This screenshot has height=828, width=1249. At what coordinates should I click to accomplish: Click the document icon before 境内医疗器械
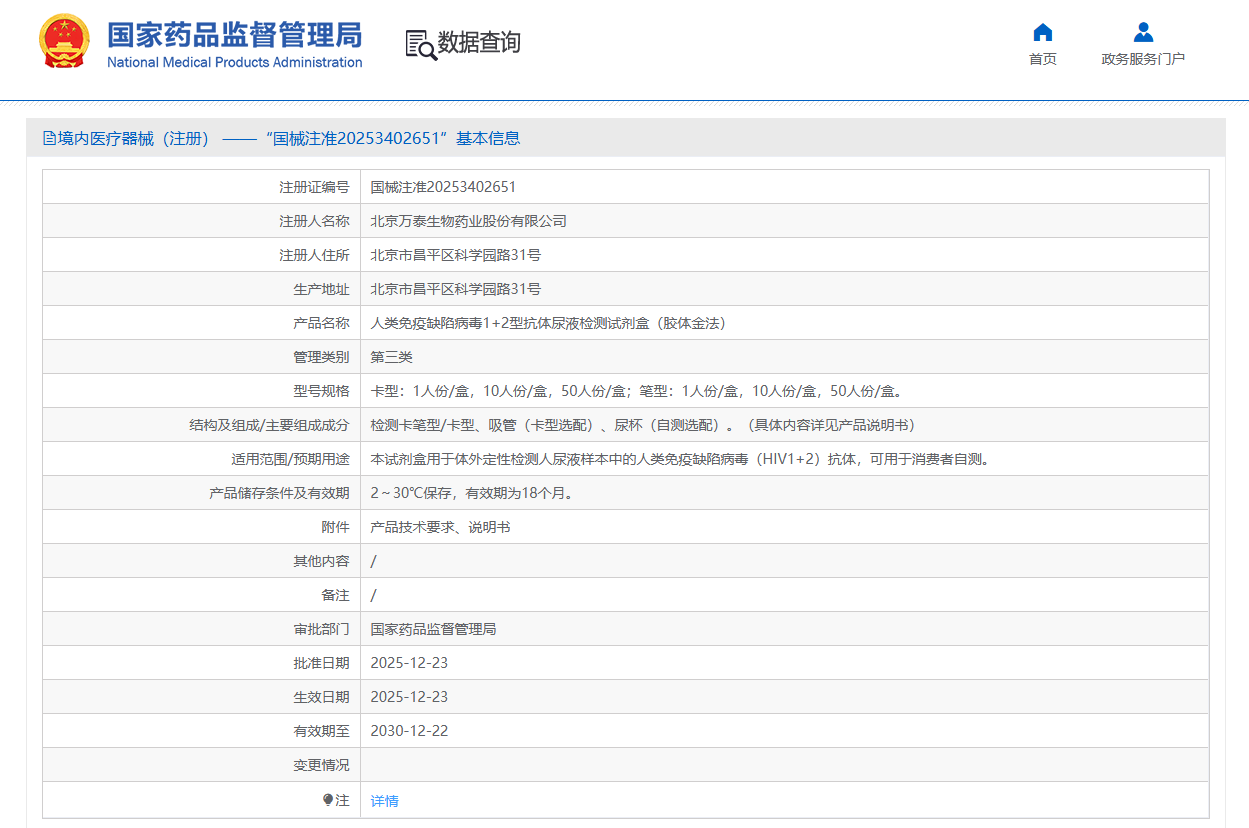click(x=49, y=139)
